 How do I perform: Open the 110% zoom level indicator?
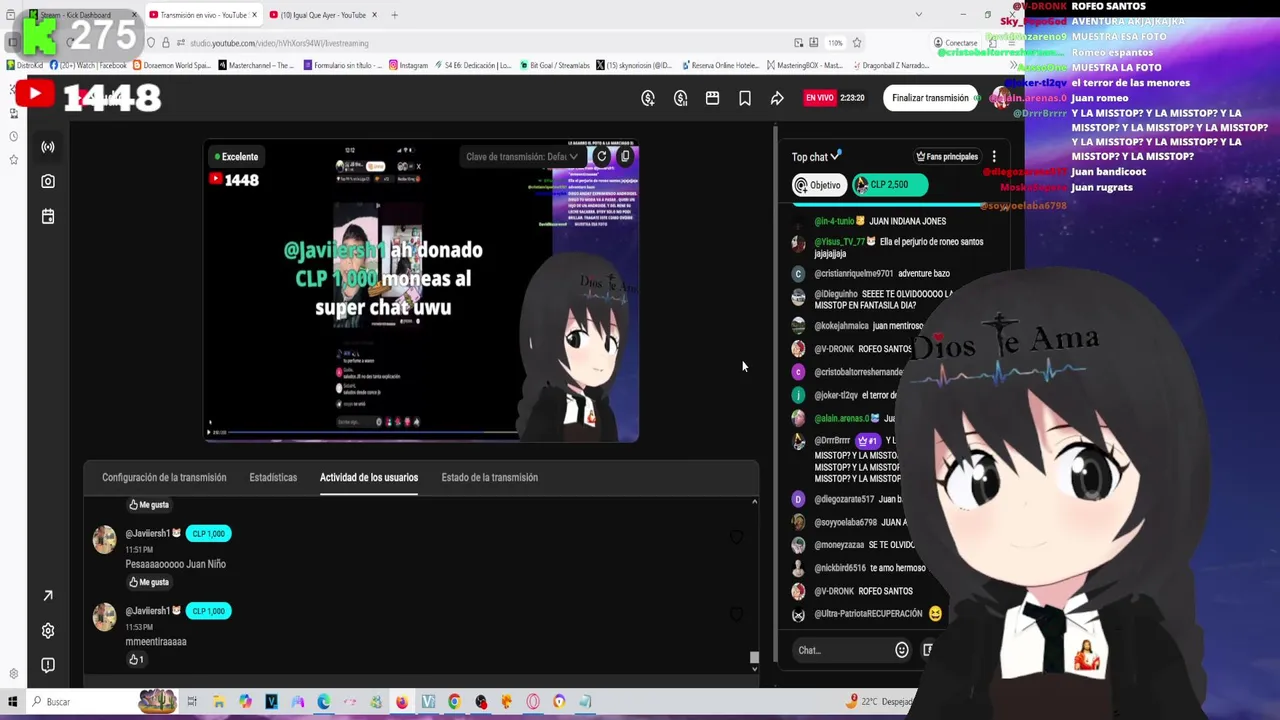[835, 43]
